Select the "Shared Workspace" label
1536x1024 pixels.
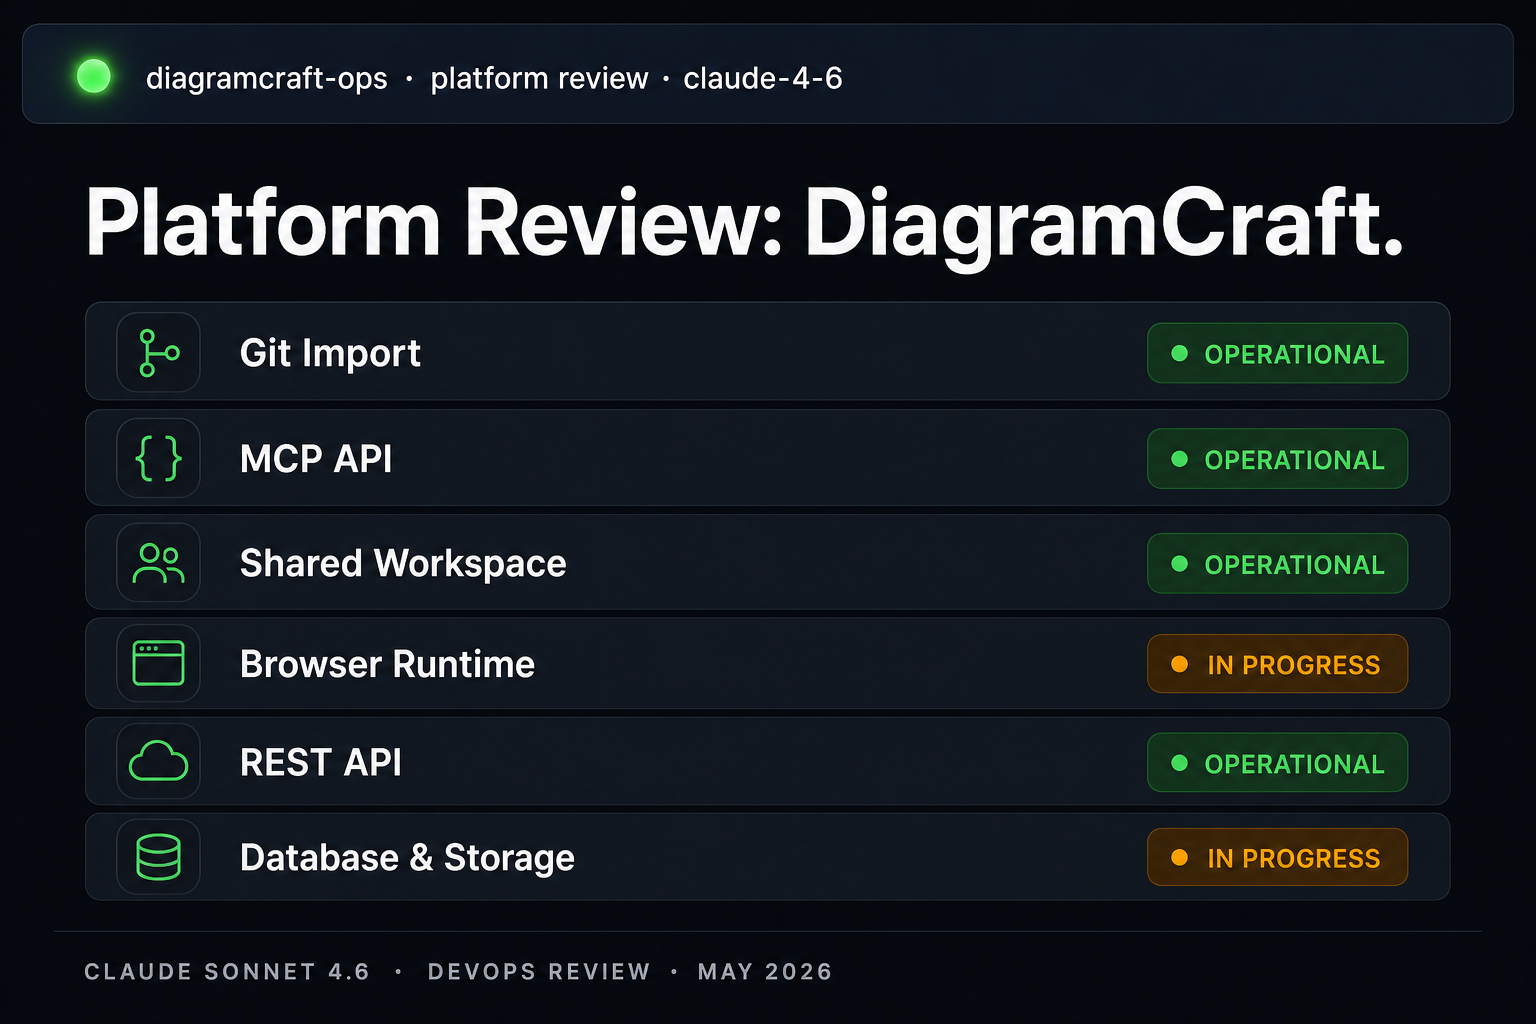(x=403, y=564)
